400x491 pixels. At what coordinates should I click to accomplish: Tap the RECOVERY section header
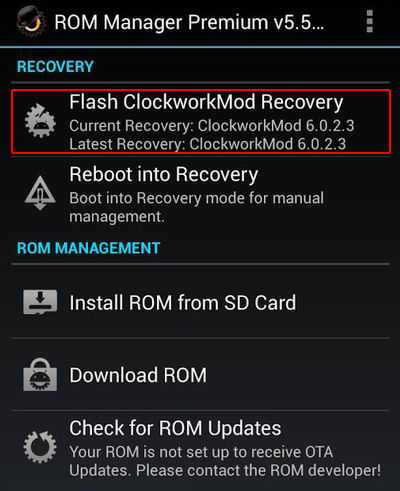[55, 67]
